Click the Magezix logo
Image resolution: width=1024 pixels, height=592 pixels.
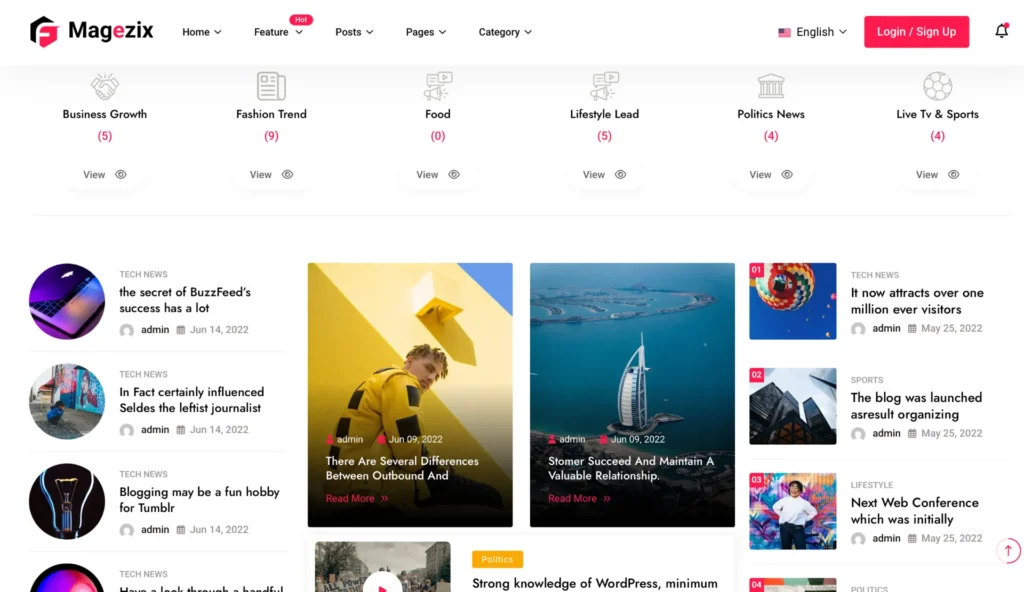tap(91, 31)
